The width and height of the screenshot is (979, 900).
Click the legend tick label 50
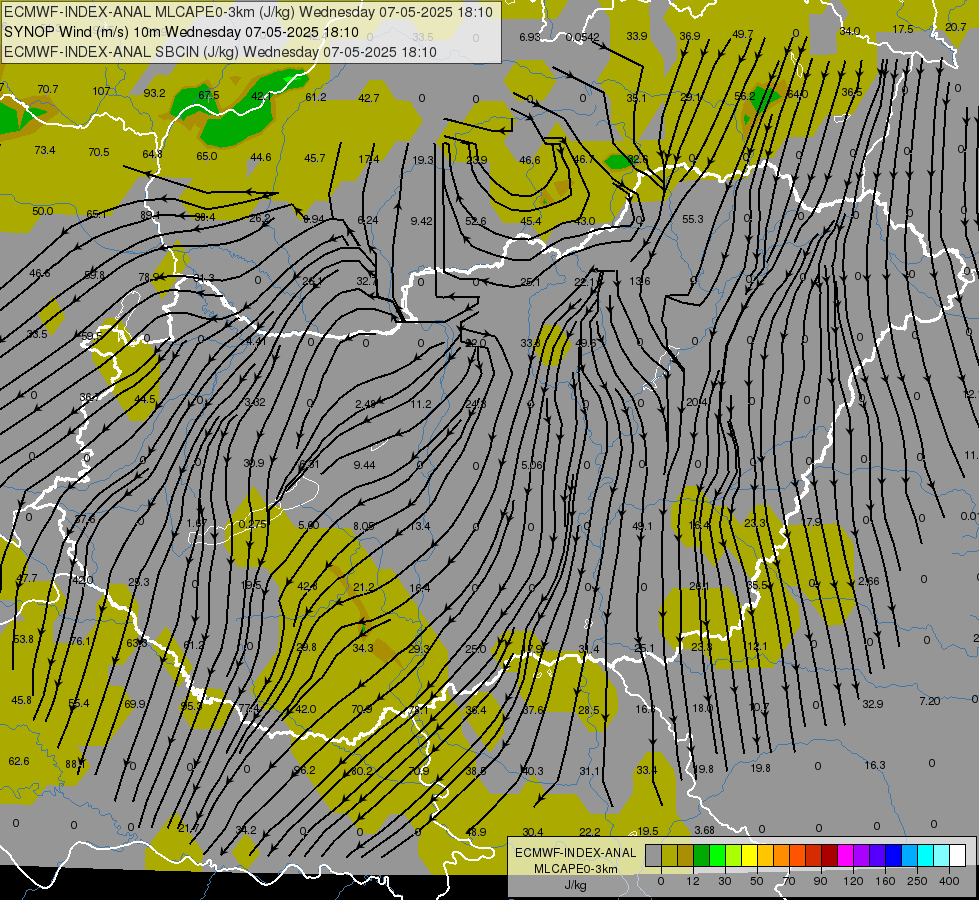tap(757, 881)
